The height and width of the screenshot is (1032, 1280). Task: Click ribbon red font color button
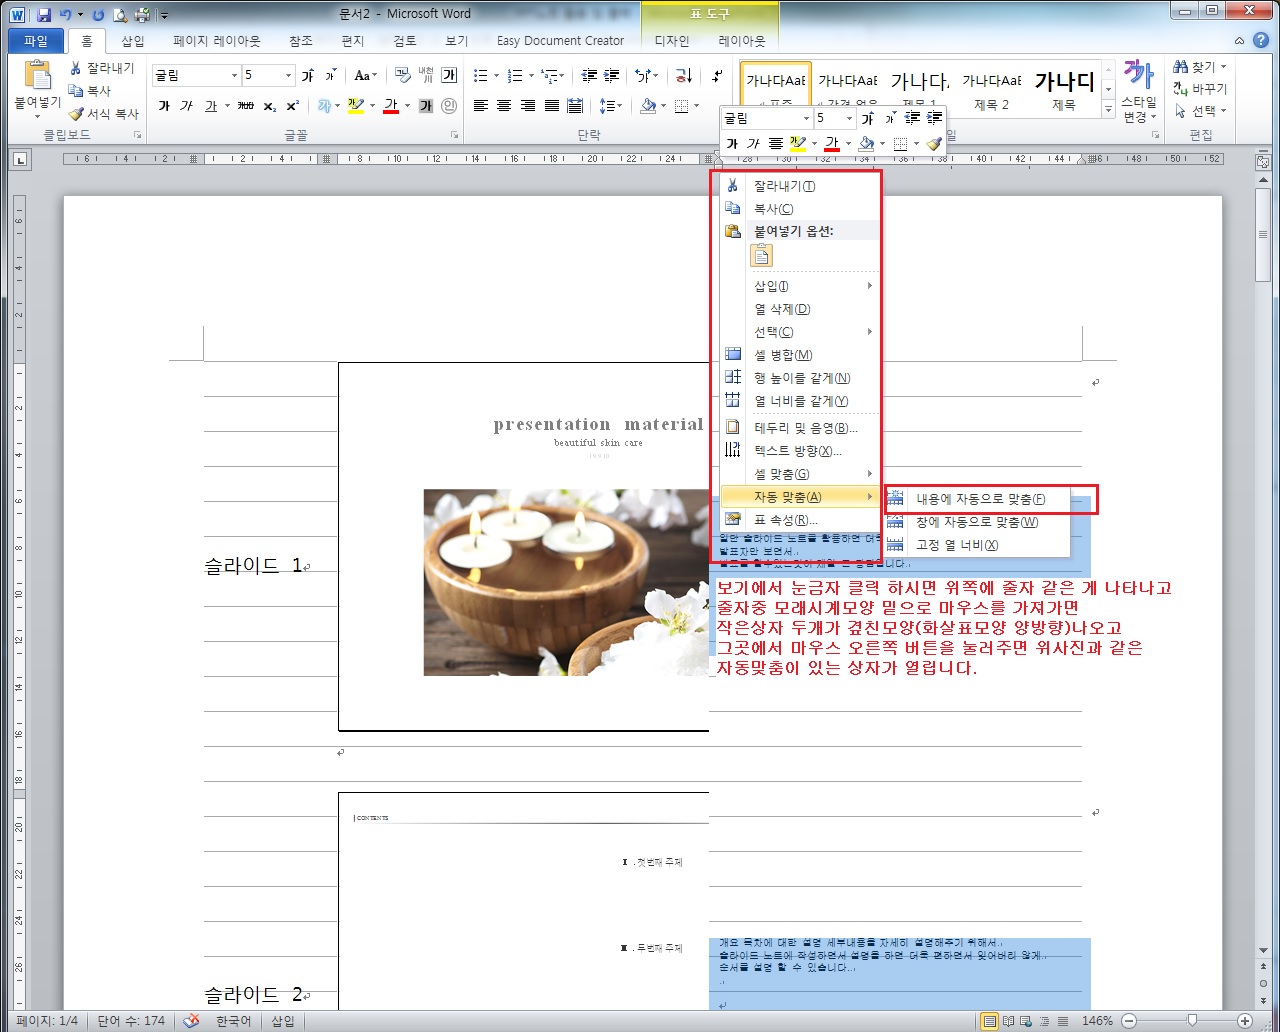tap(391, 105)
